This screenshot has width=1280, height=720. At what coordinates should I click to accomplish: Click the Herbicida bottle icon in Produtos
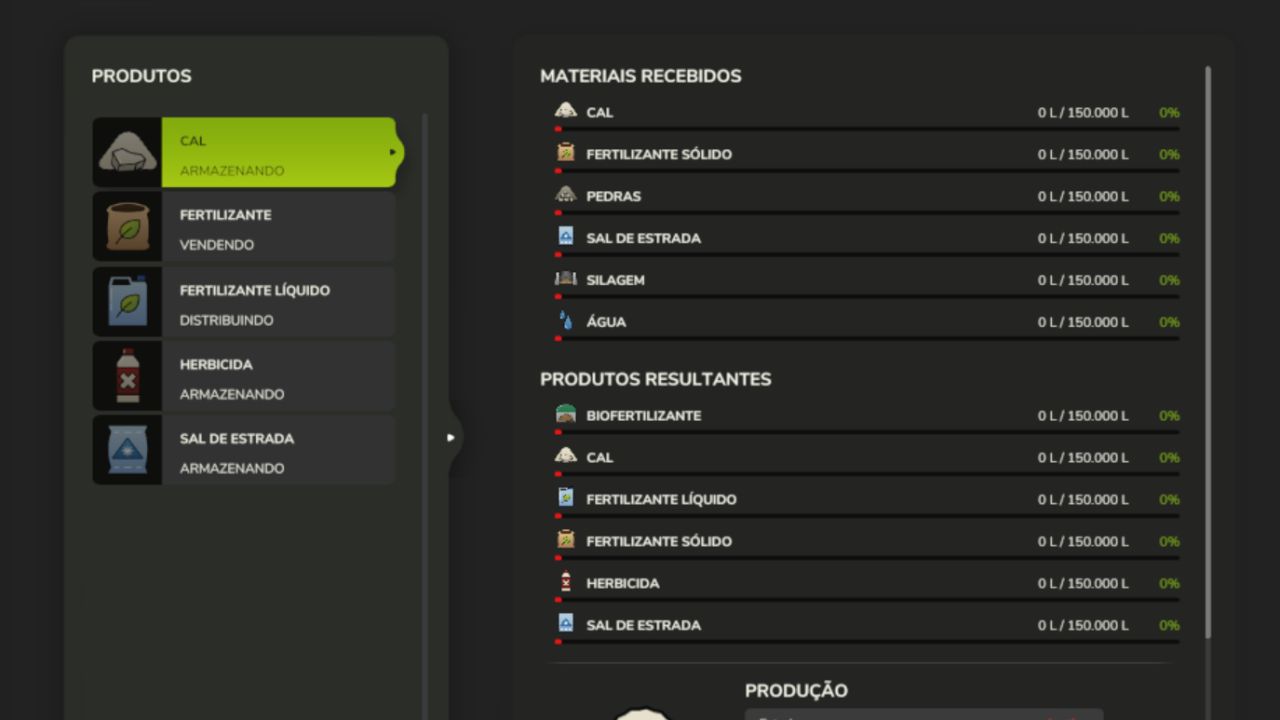point(127,375)
